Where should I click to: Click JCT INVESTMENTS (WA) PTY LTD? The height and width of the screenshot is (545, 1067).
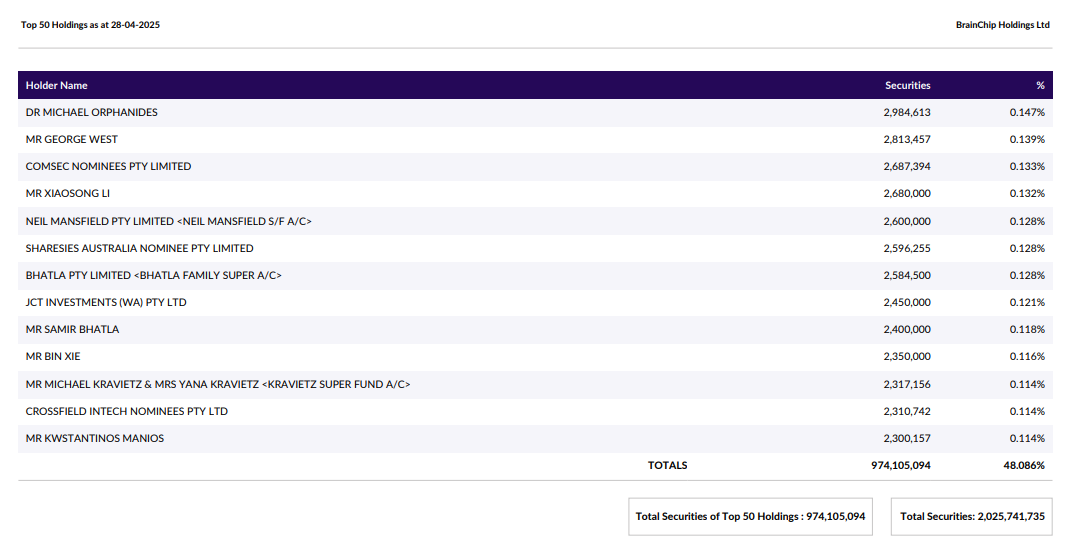106,302
